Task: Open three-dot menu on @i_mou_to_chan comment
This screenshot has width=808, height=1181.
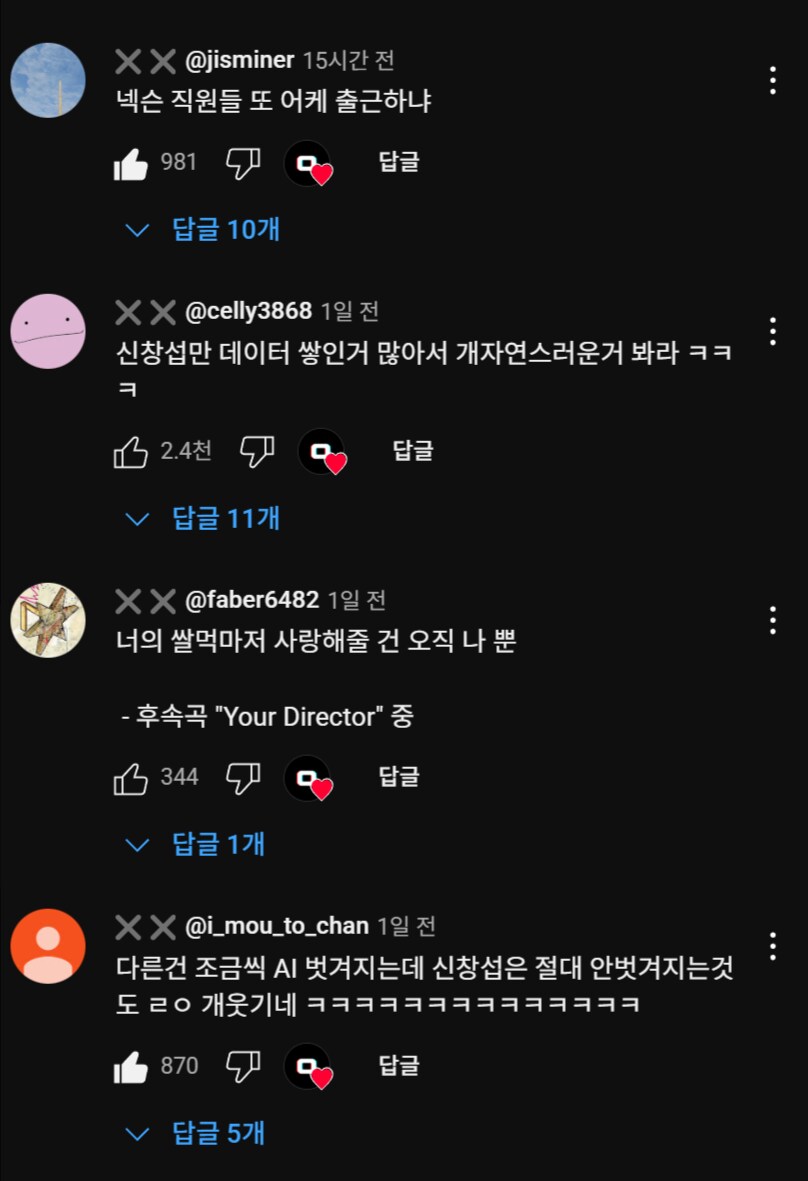Action: [773, 946]
